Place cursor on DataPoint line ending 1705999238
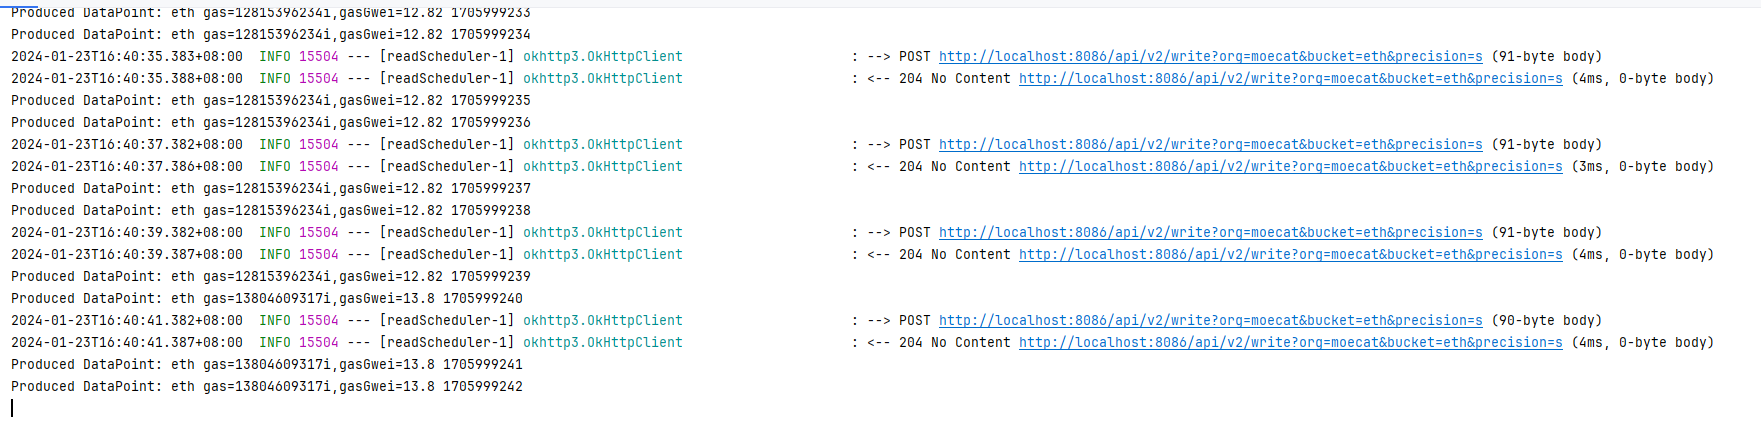 click(271, 211)
